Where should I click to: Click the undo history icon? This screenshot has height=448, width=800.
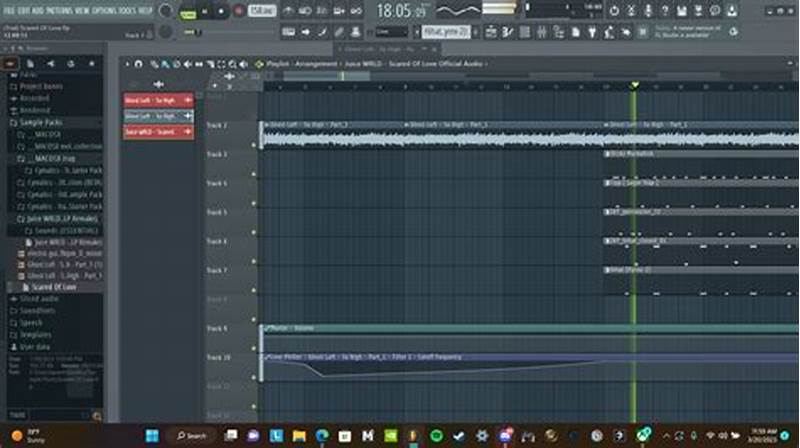tap(614, 11)
